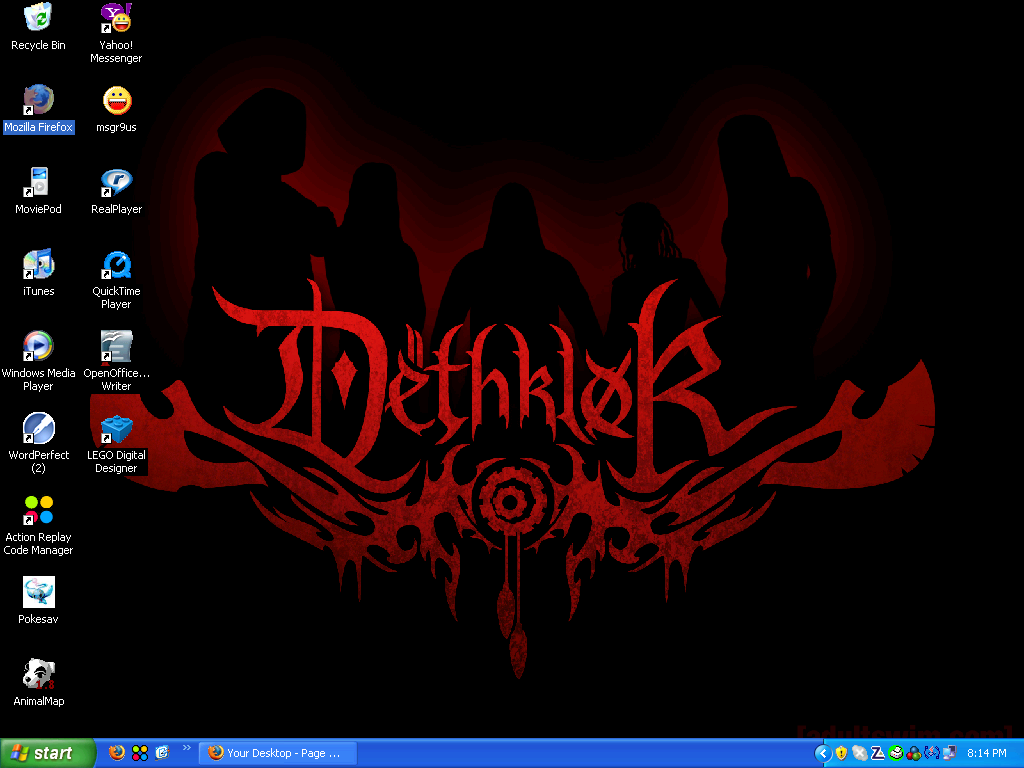Image resolution: width=1024 pixels, height=768 pixels.
Task: Start RealPlayer
Action: point(115,182)
